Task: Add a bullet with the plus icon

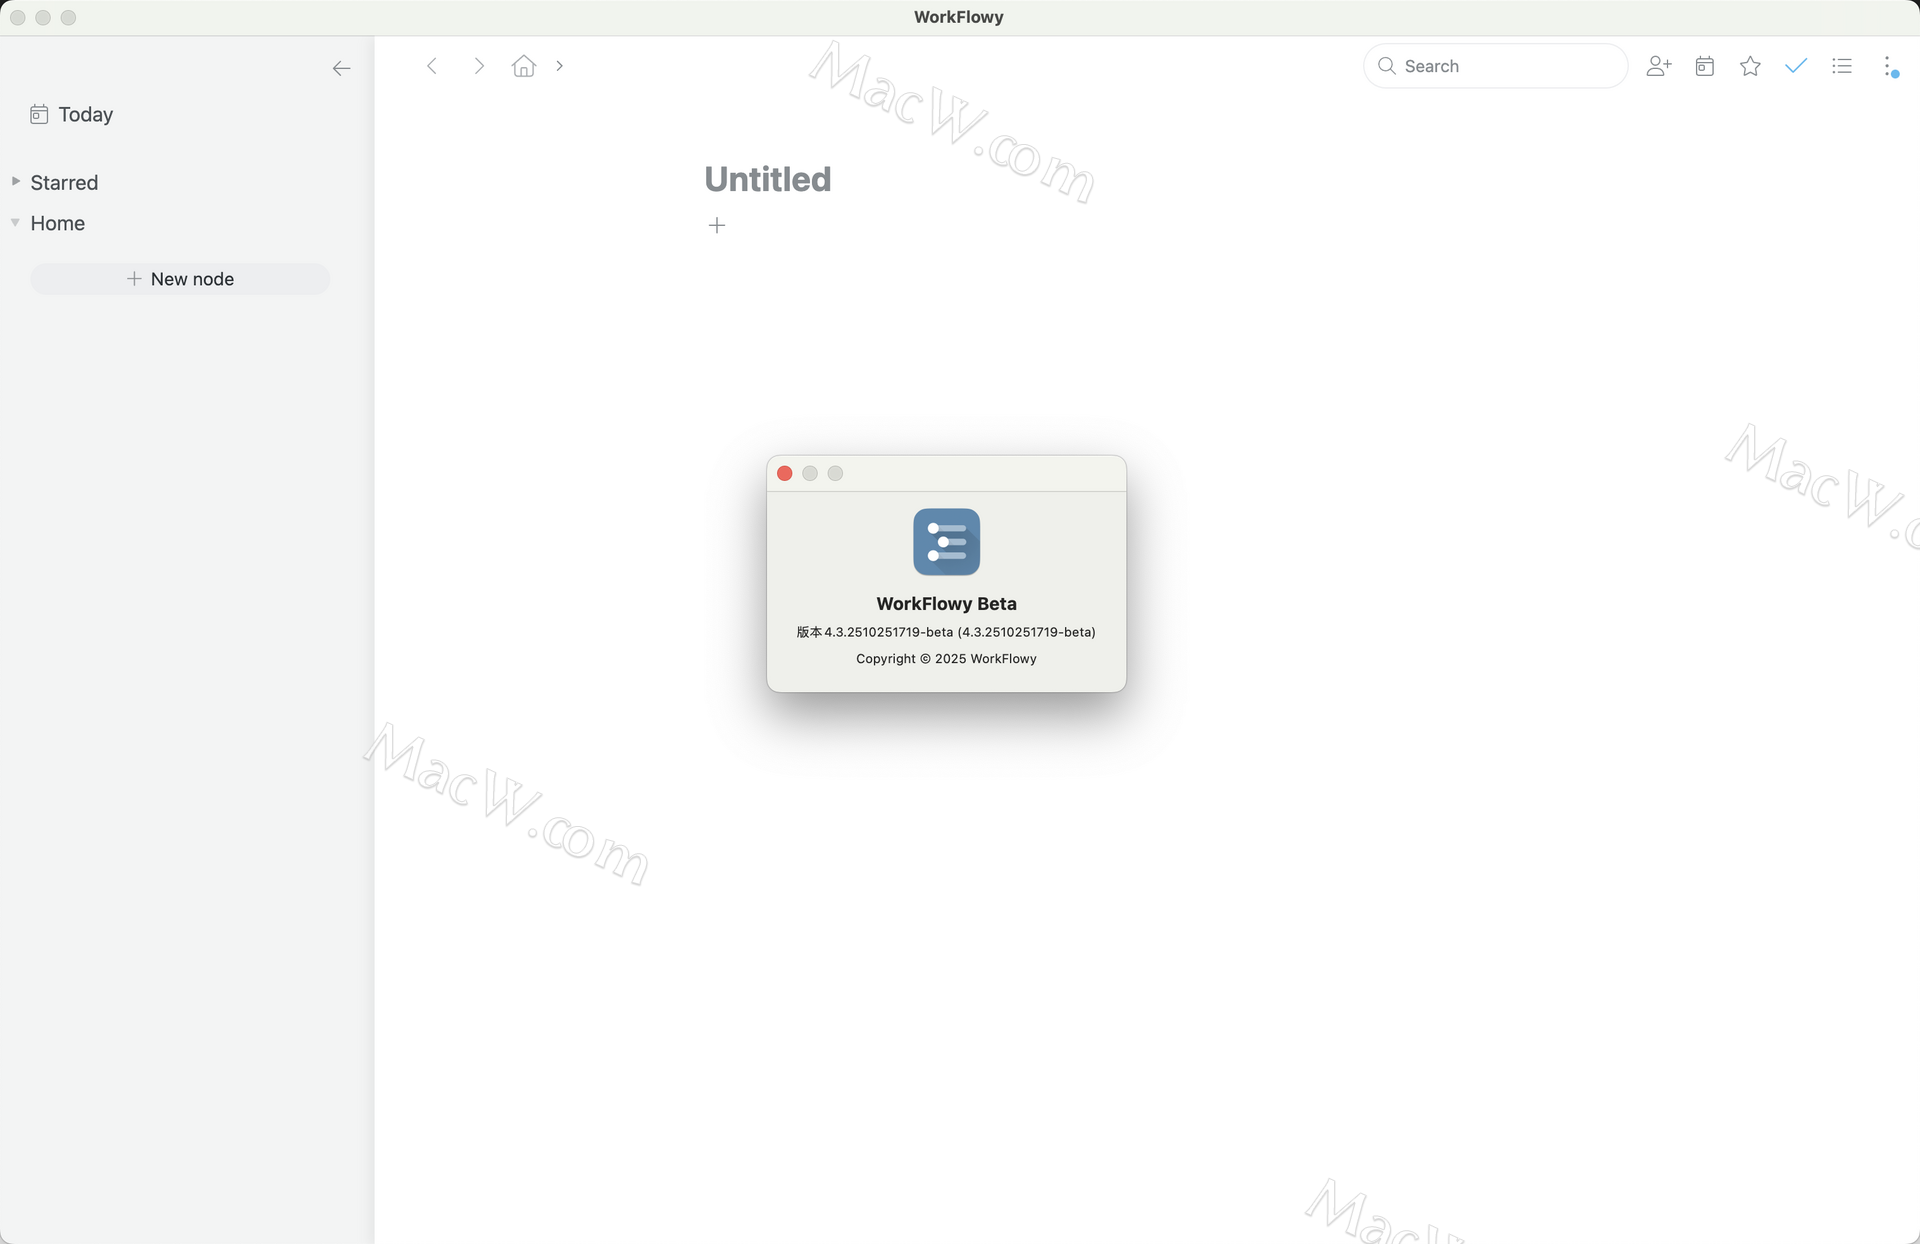Action: coord(717,225)
